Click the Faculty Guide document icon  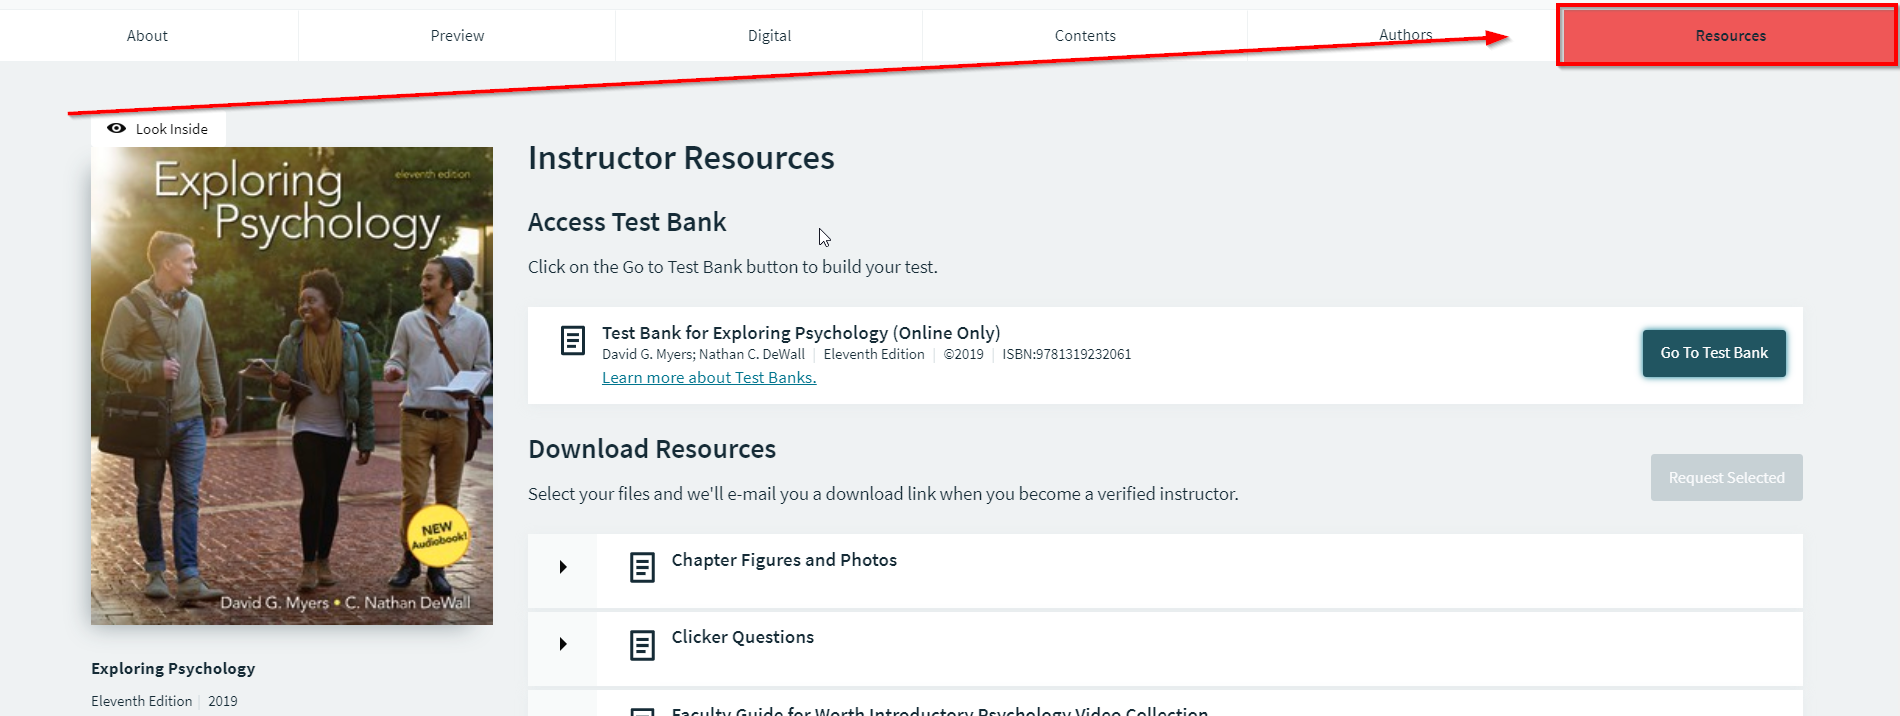[640, 710]
